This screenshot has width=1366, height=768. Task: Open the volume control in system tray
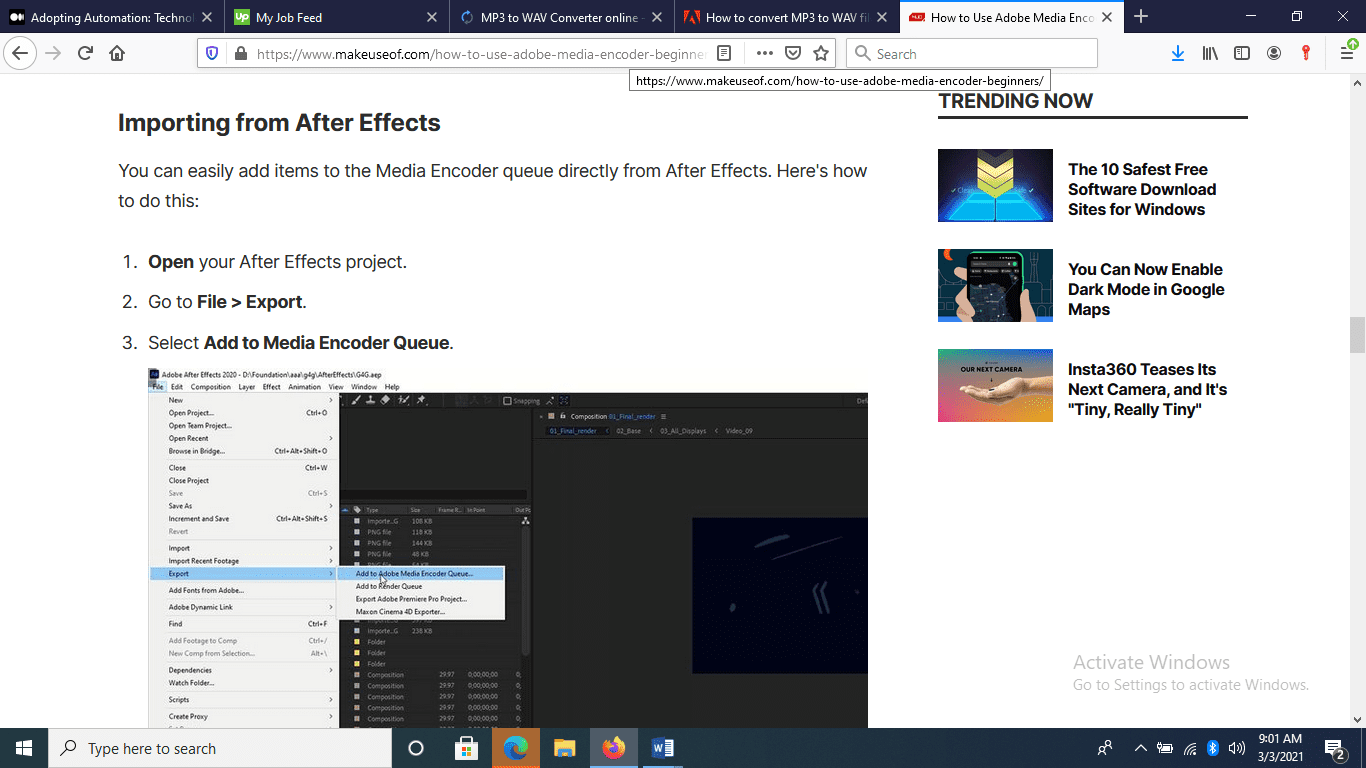[1237, 748]
